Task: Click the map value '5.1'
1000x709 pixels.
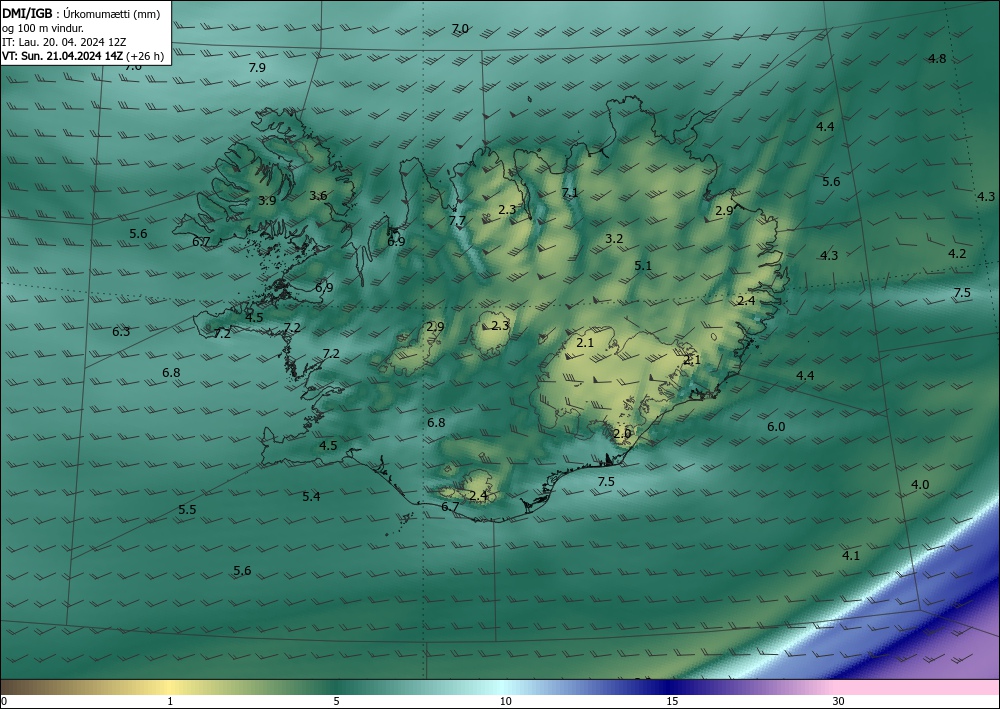Action: 643,266
